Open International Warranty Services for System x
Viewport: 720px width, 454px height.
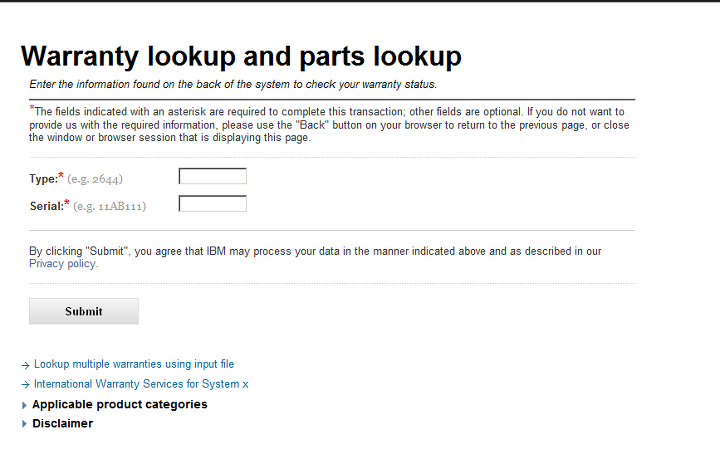point(141,384)
